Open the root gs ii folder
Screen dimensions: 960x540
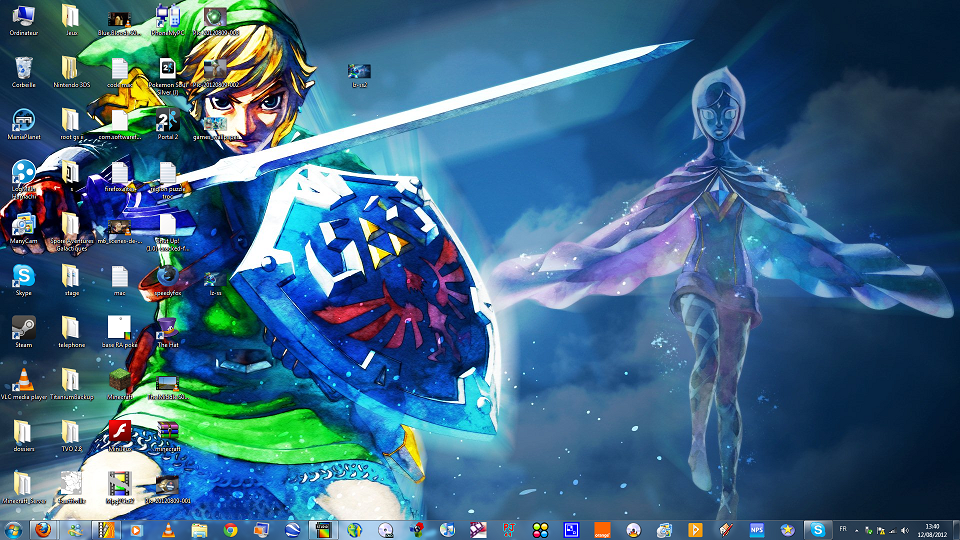coord(71,124)
